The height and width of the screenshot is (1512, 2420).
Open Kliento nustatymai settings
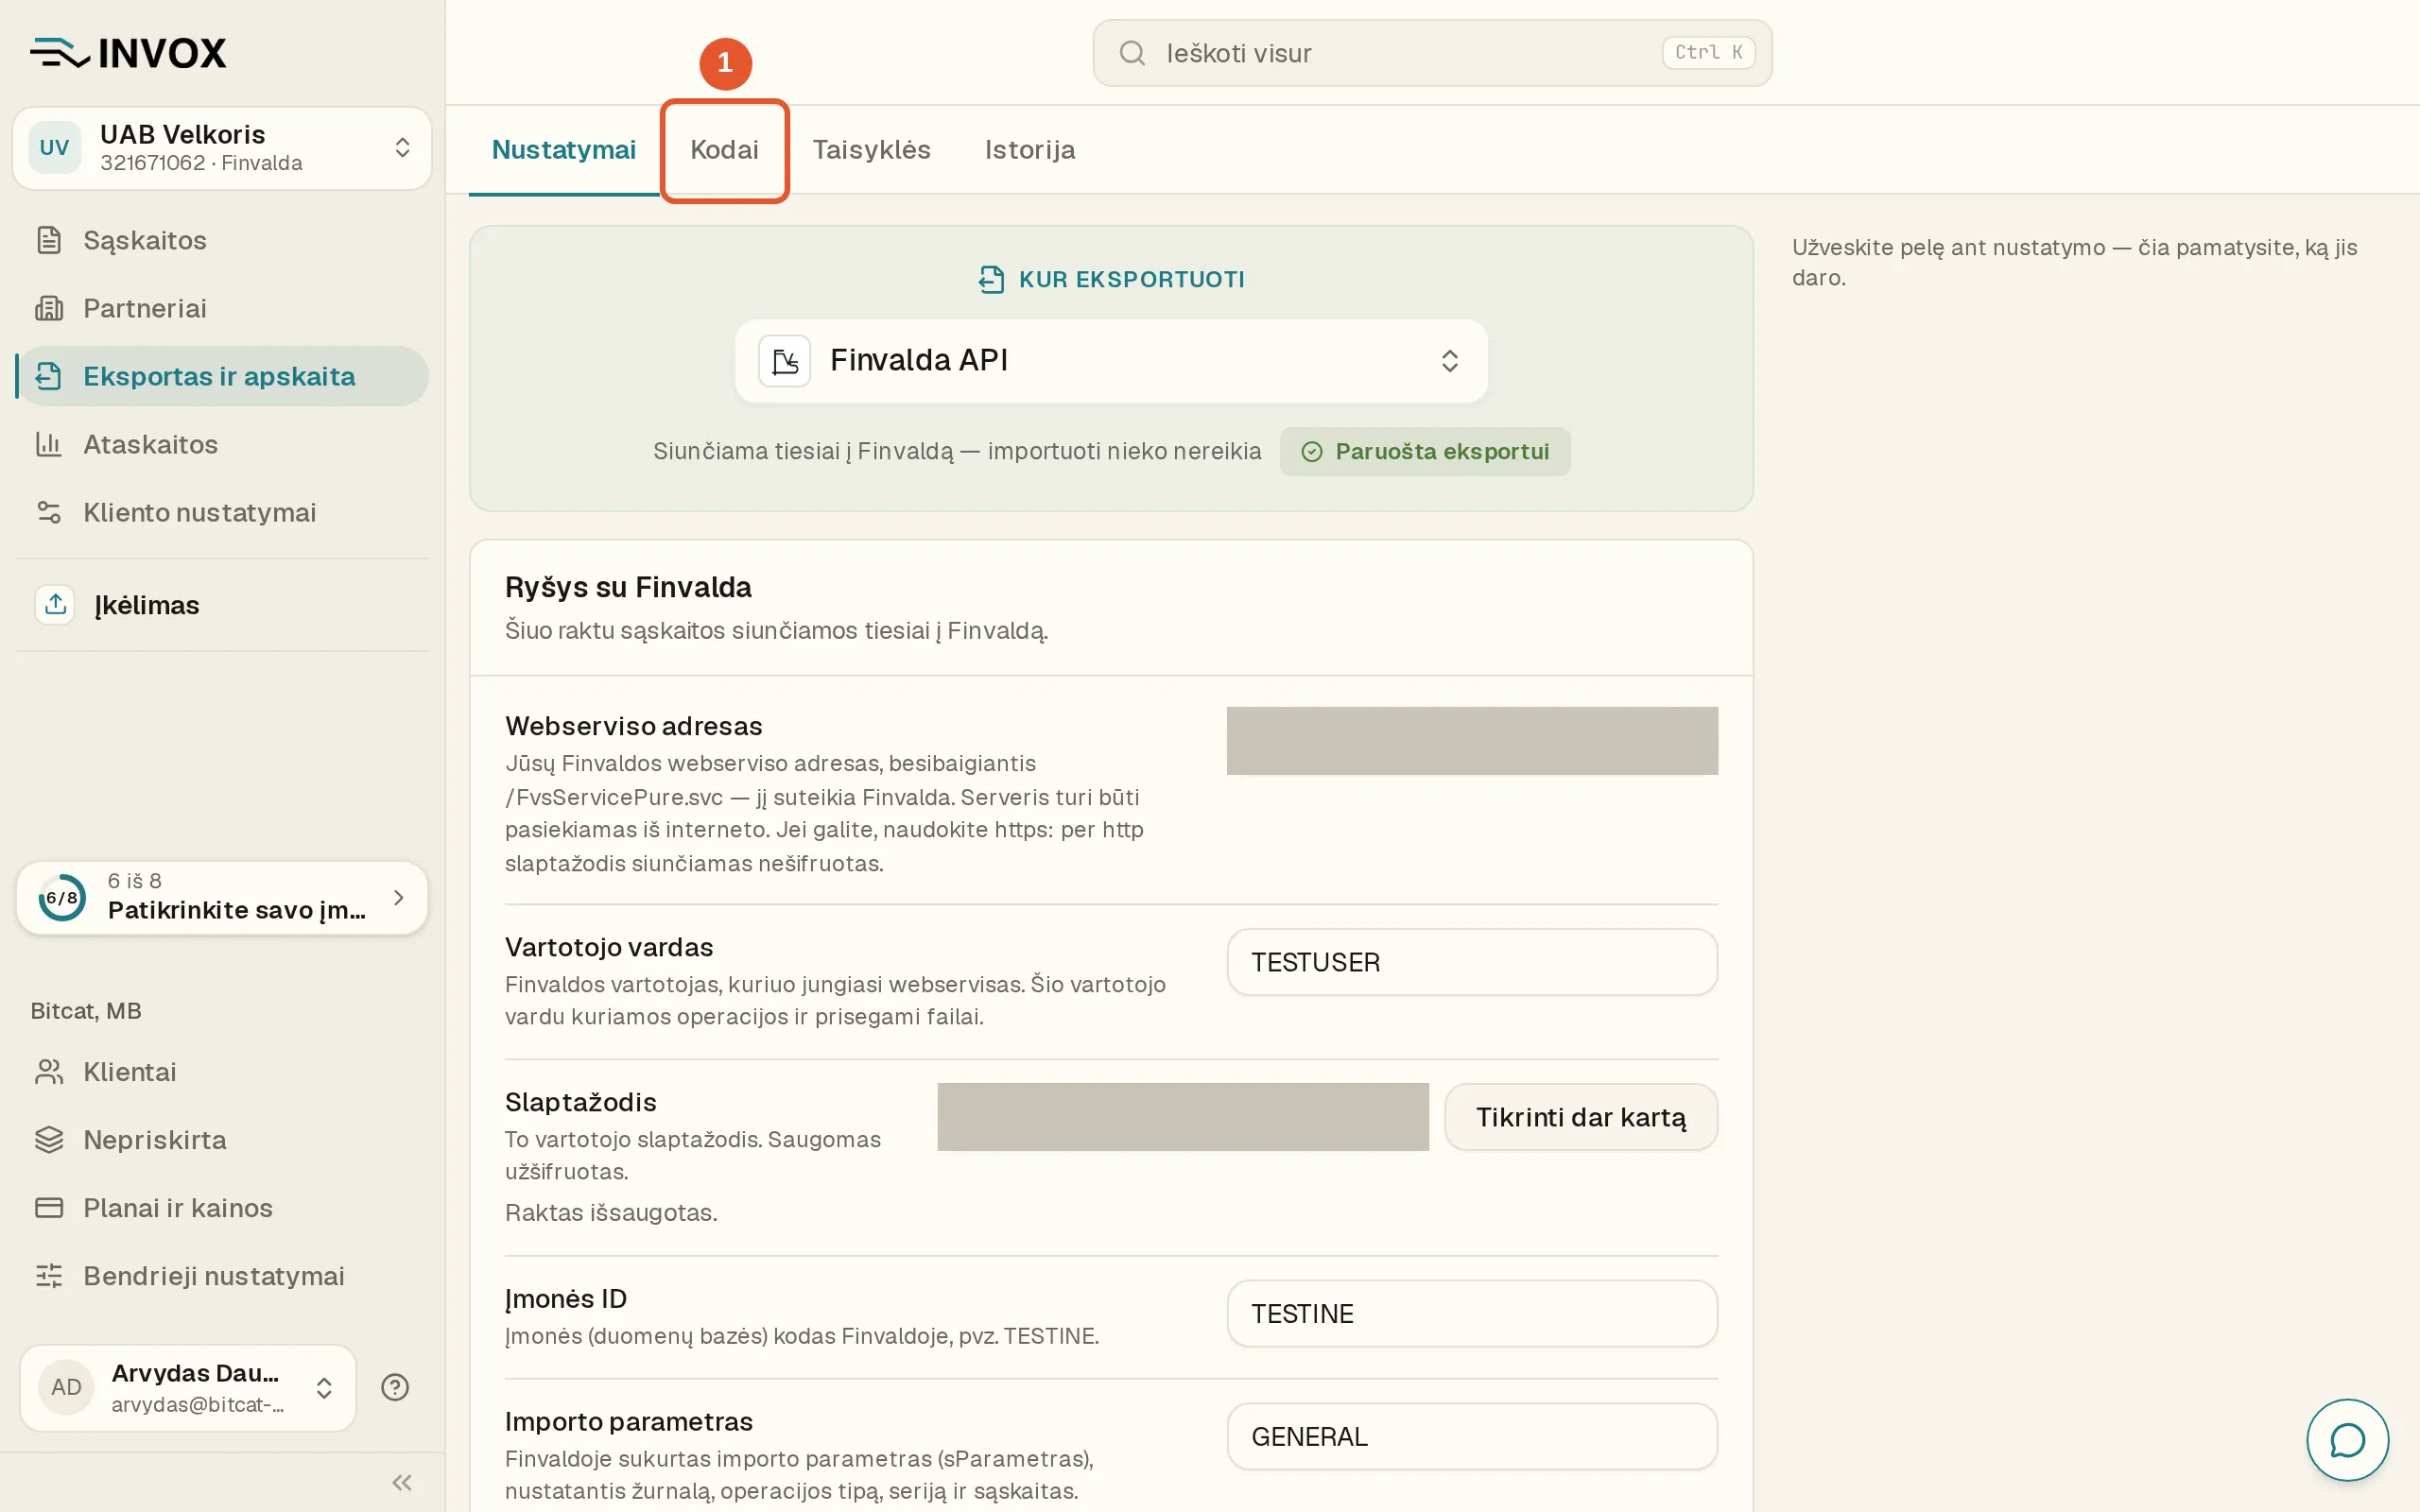(222, 512)
